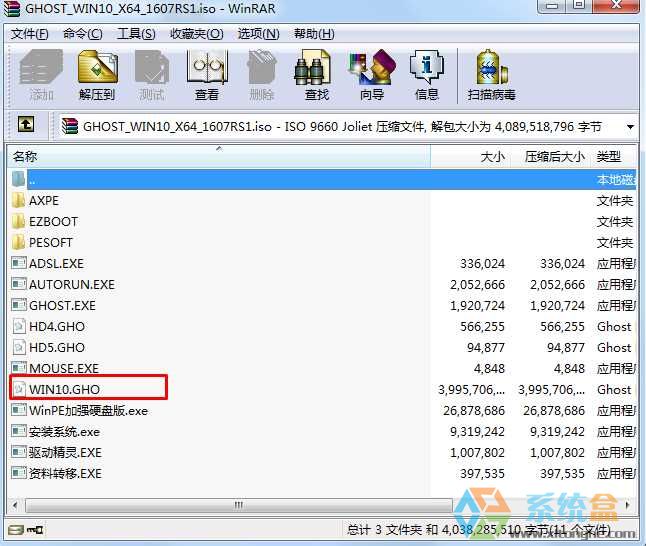
Task: Click the WinRAR title bar icon
Action: coord(12,8)
